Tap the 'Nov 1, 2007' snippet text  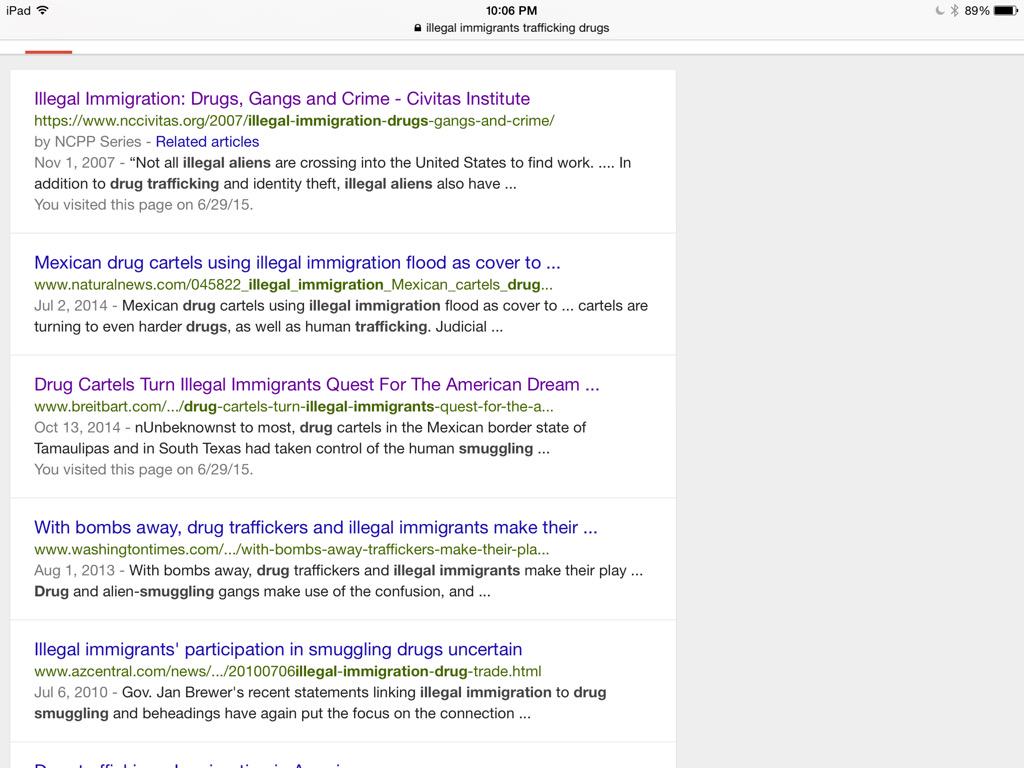pyautogui.click(x=332, y=173)
